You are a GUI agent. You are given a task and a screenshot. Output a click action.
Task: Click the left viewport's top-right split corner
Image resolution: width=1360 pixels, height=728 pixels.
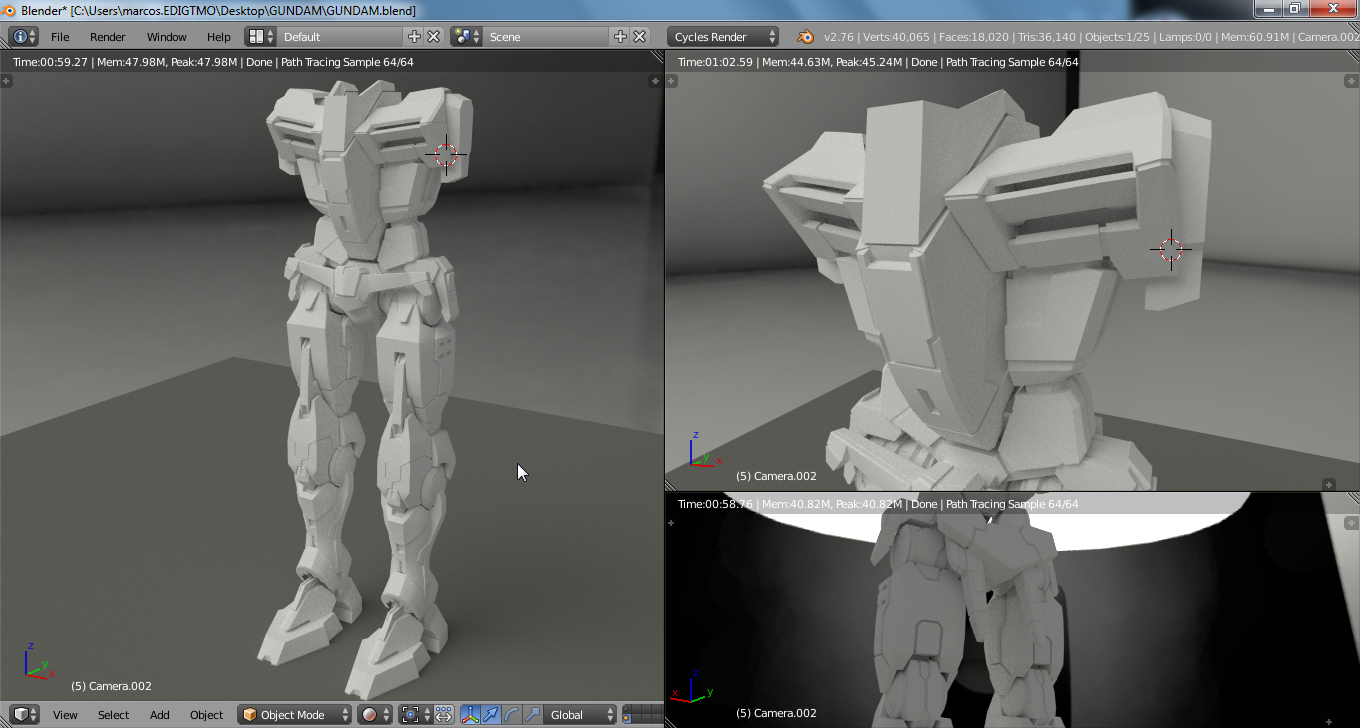point(655,59)
